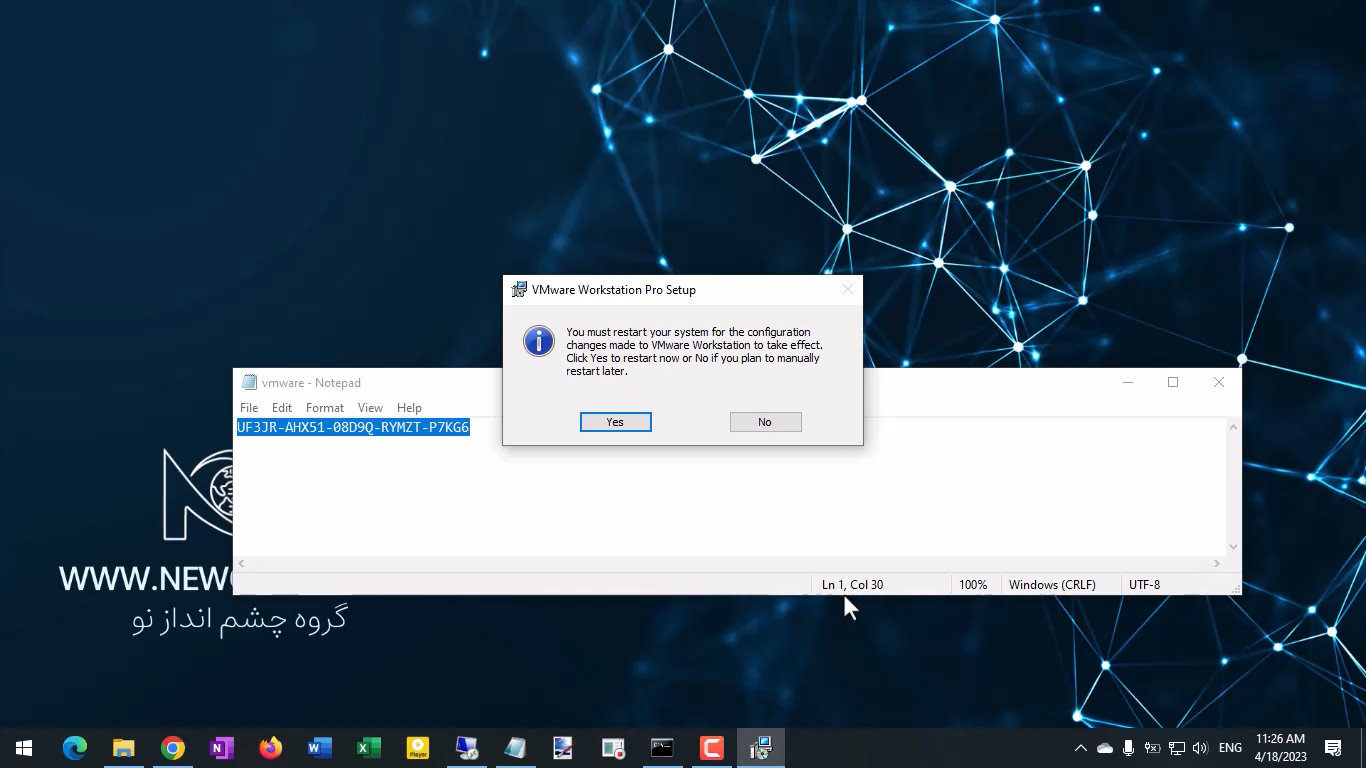This screenshot has width=1366, height=768.
Task: Click the microphone tray icon
Action: [1128, 748]
